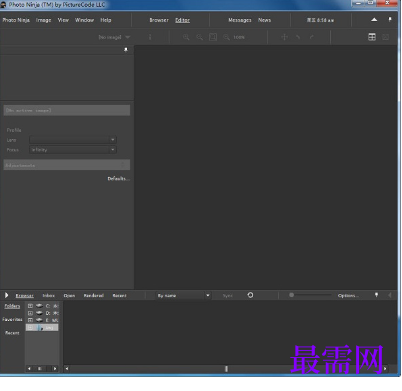
Task: Open the Image menu
Action: tap(43, 20)
